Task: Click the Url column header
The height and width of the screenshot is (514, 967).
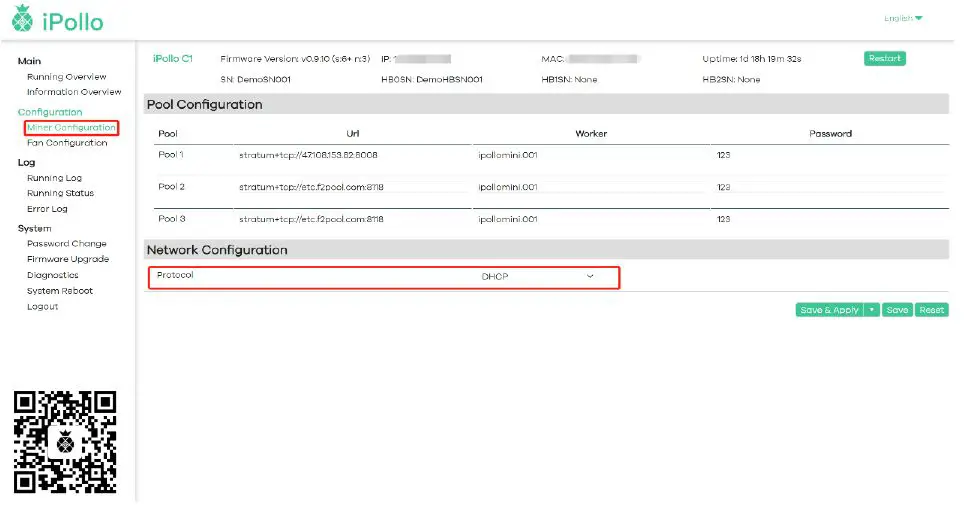Action: 353,134
